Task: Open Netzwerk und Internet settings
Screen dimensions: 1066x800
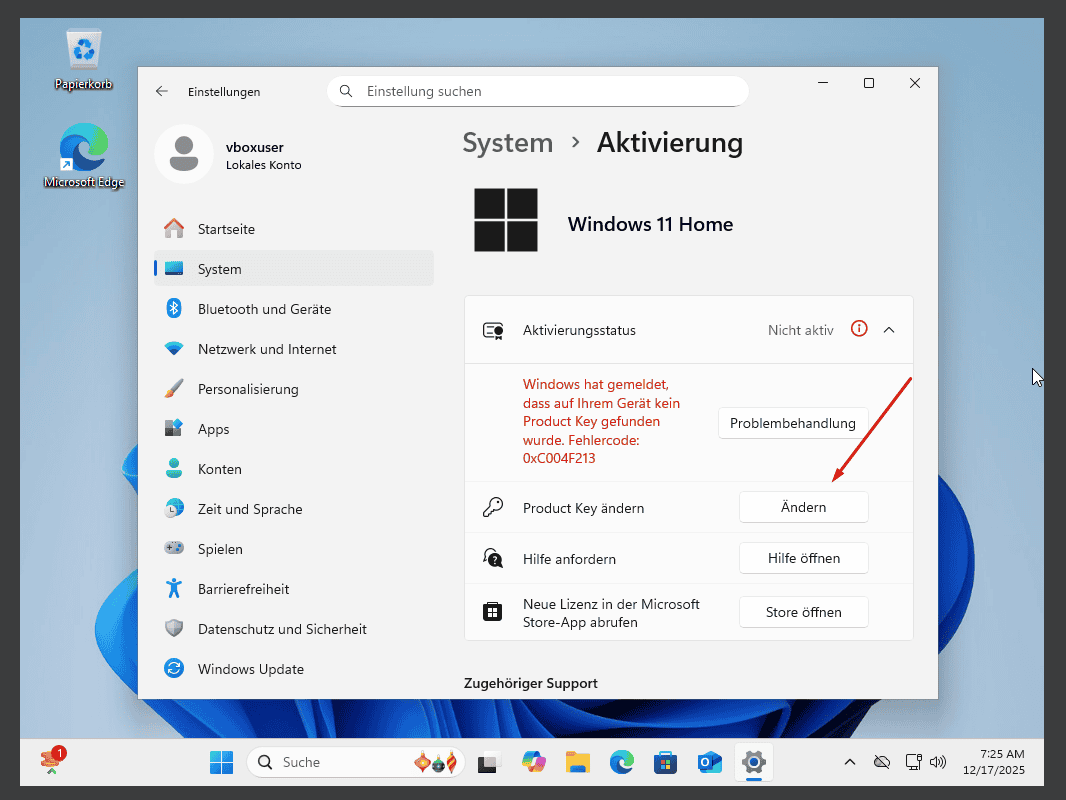Action: click(x=266, y=349)
